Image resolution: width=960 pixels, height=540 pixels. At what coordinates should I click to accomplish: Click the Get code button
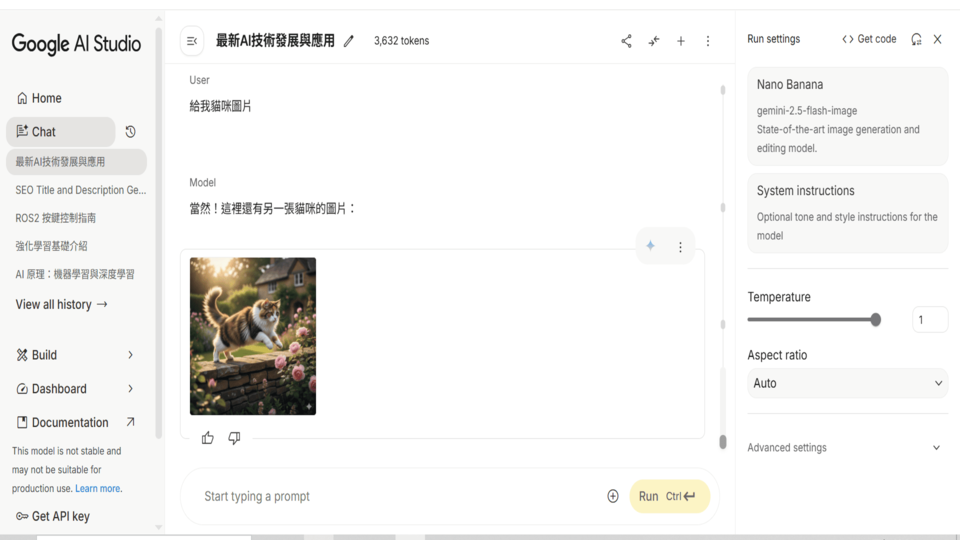[x=869, y=39]
